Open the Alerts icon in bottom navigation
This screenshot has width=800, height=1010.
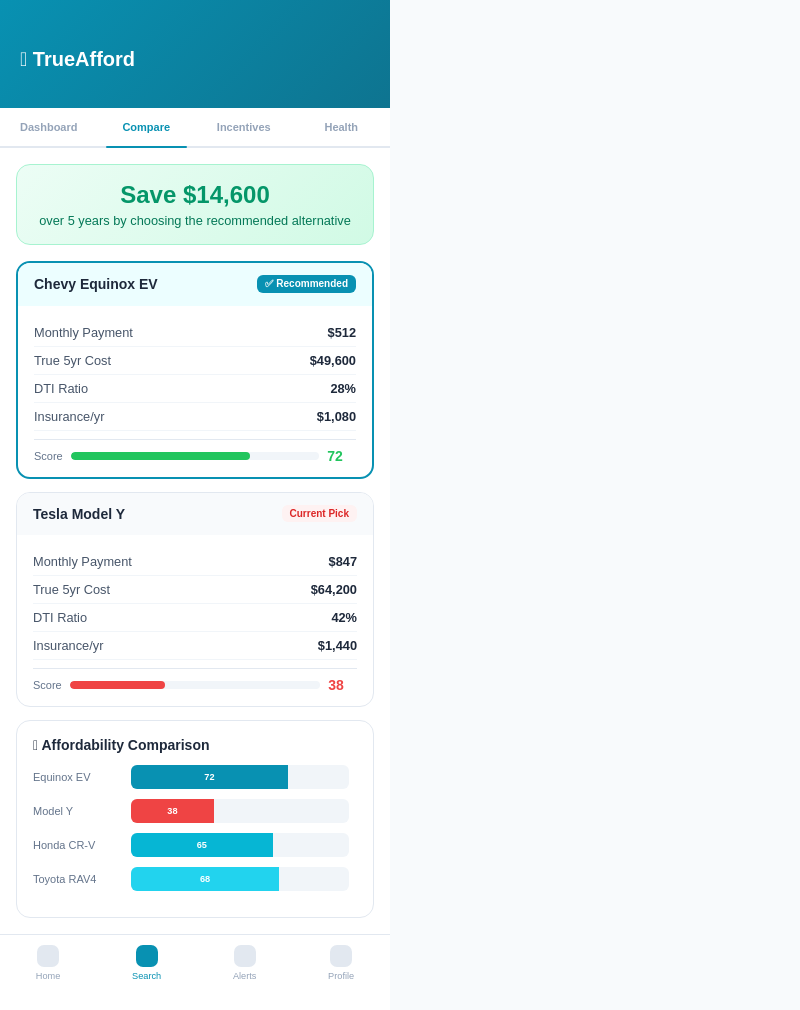245,956
